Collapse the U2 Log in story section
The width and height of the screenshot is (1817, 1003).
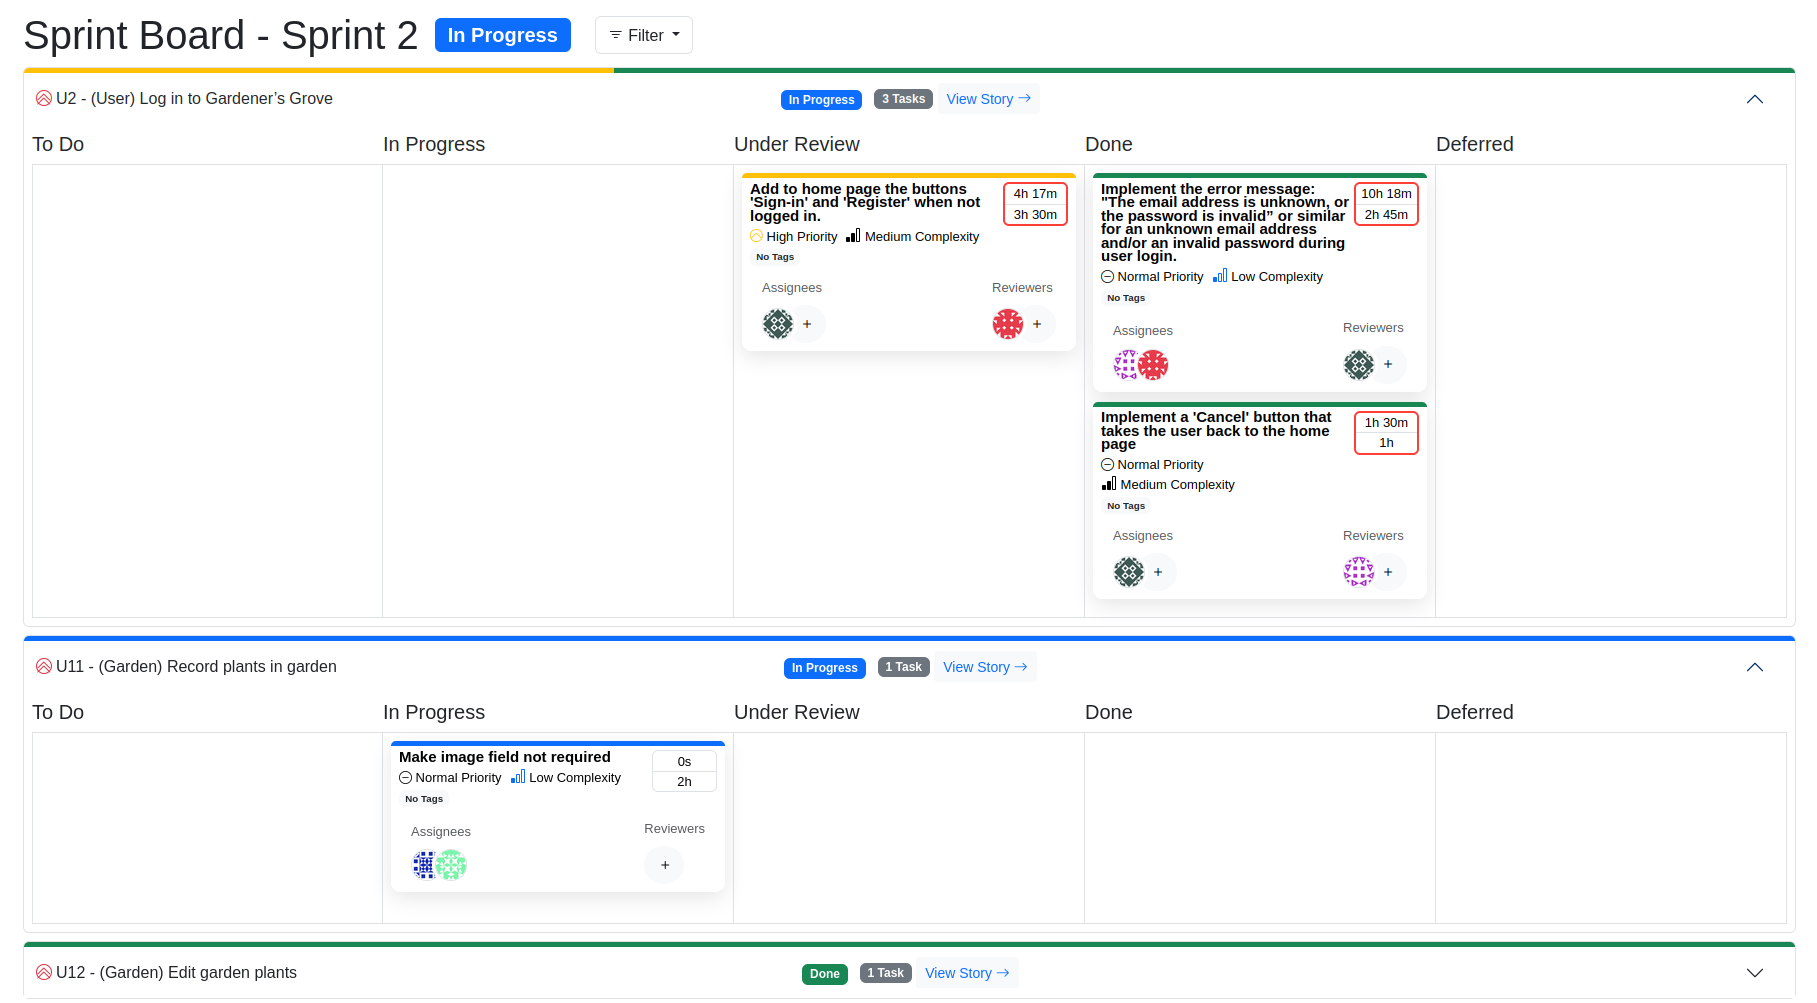[x=1754, y=99]
